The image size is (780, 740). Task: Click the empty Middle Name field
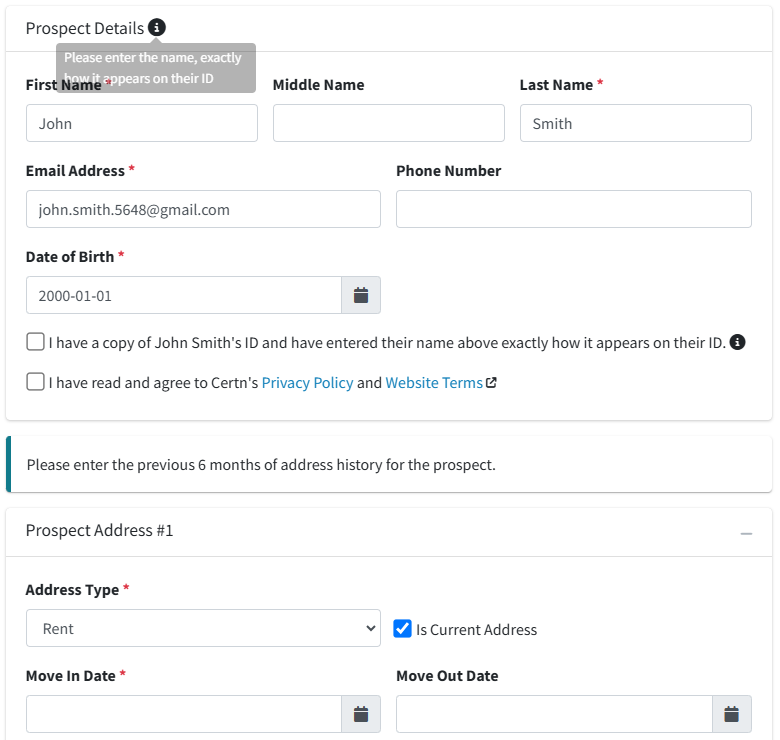pyautogui.click(x=389, y=123)
